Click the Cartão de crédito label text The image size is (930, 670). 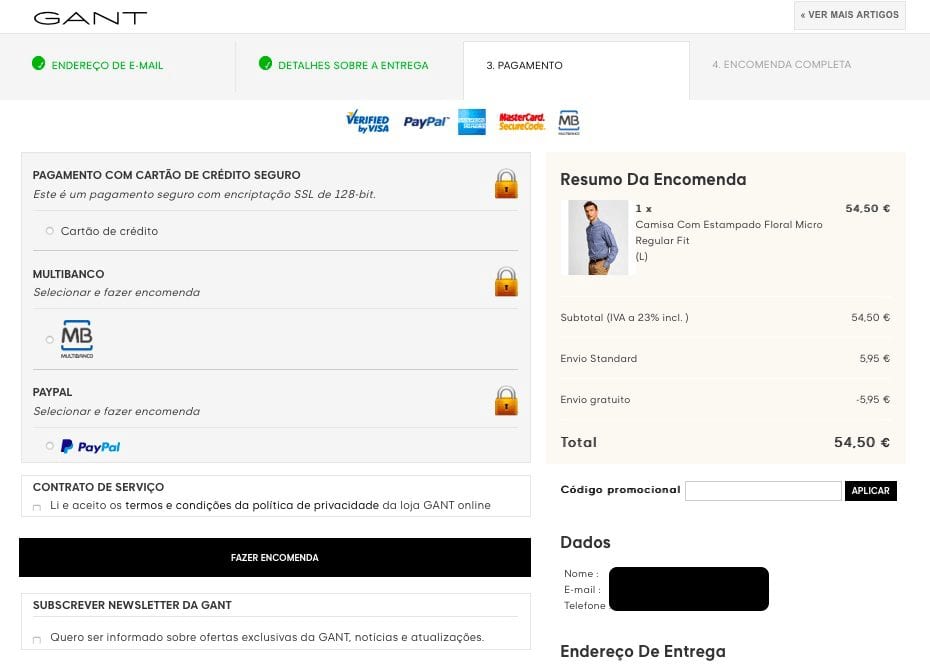click(x=109, y=231)
